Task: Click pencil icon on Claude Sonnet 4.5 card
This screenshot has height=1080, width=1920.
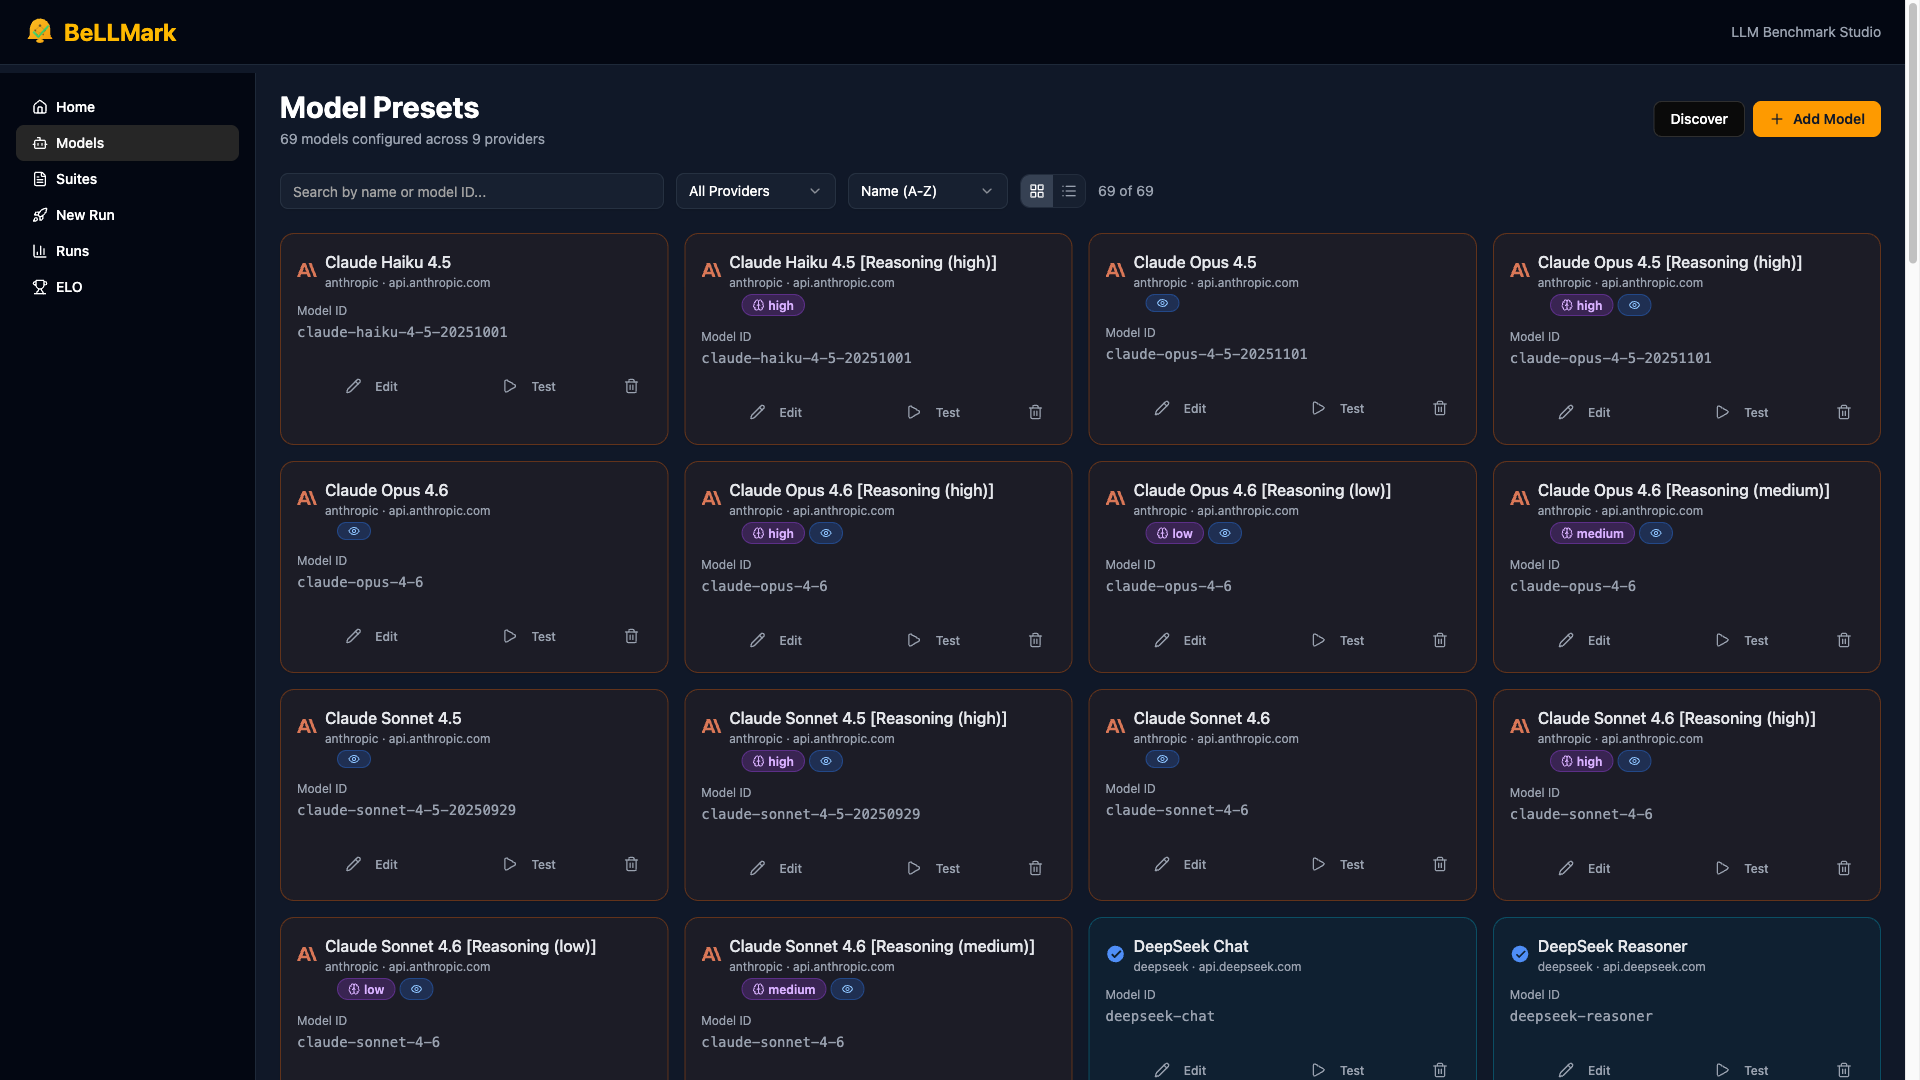Action: tap(354, 864)
